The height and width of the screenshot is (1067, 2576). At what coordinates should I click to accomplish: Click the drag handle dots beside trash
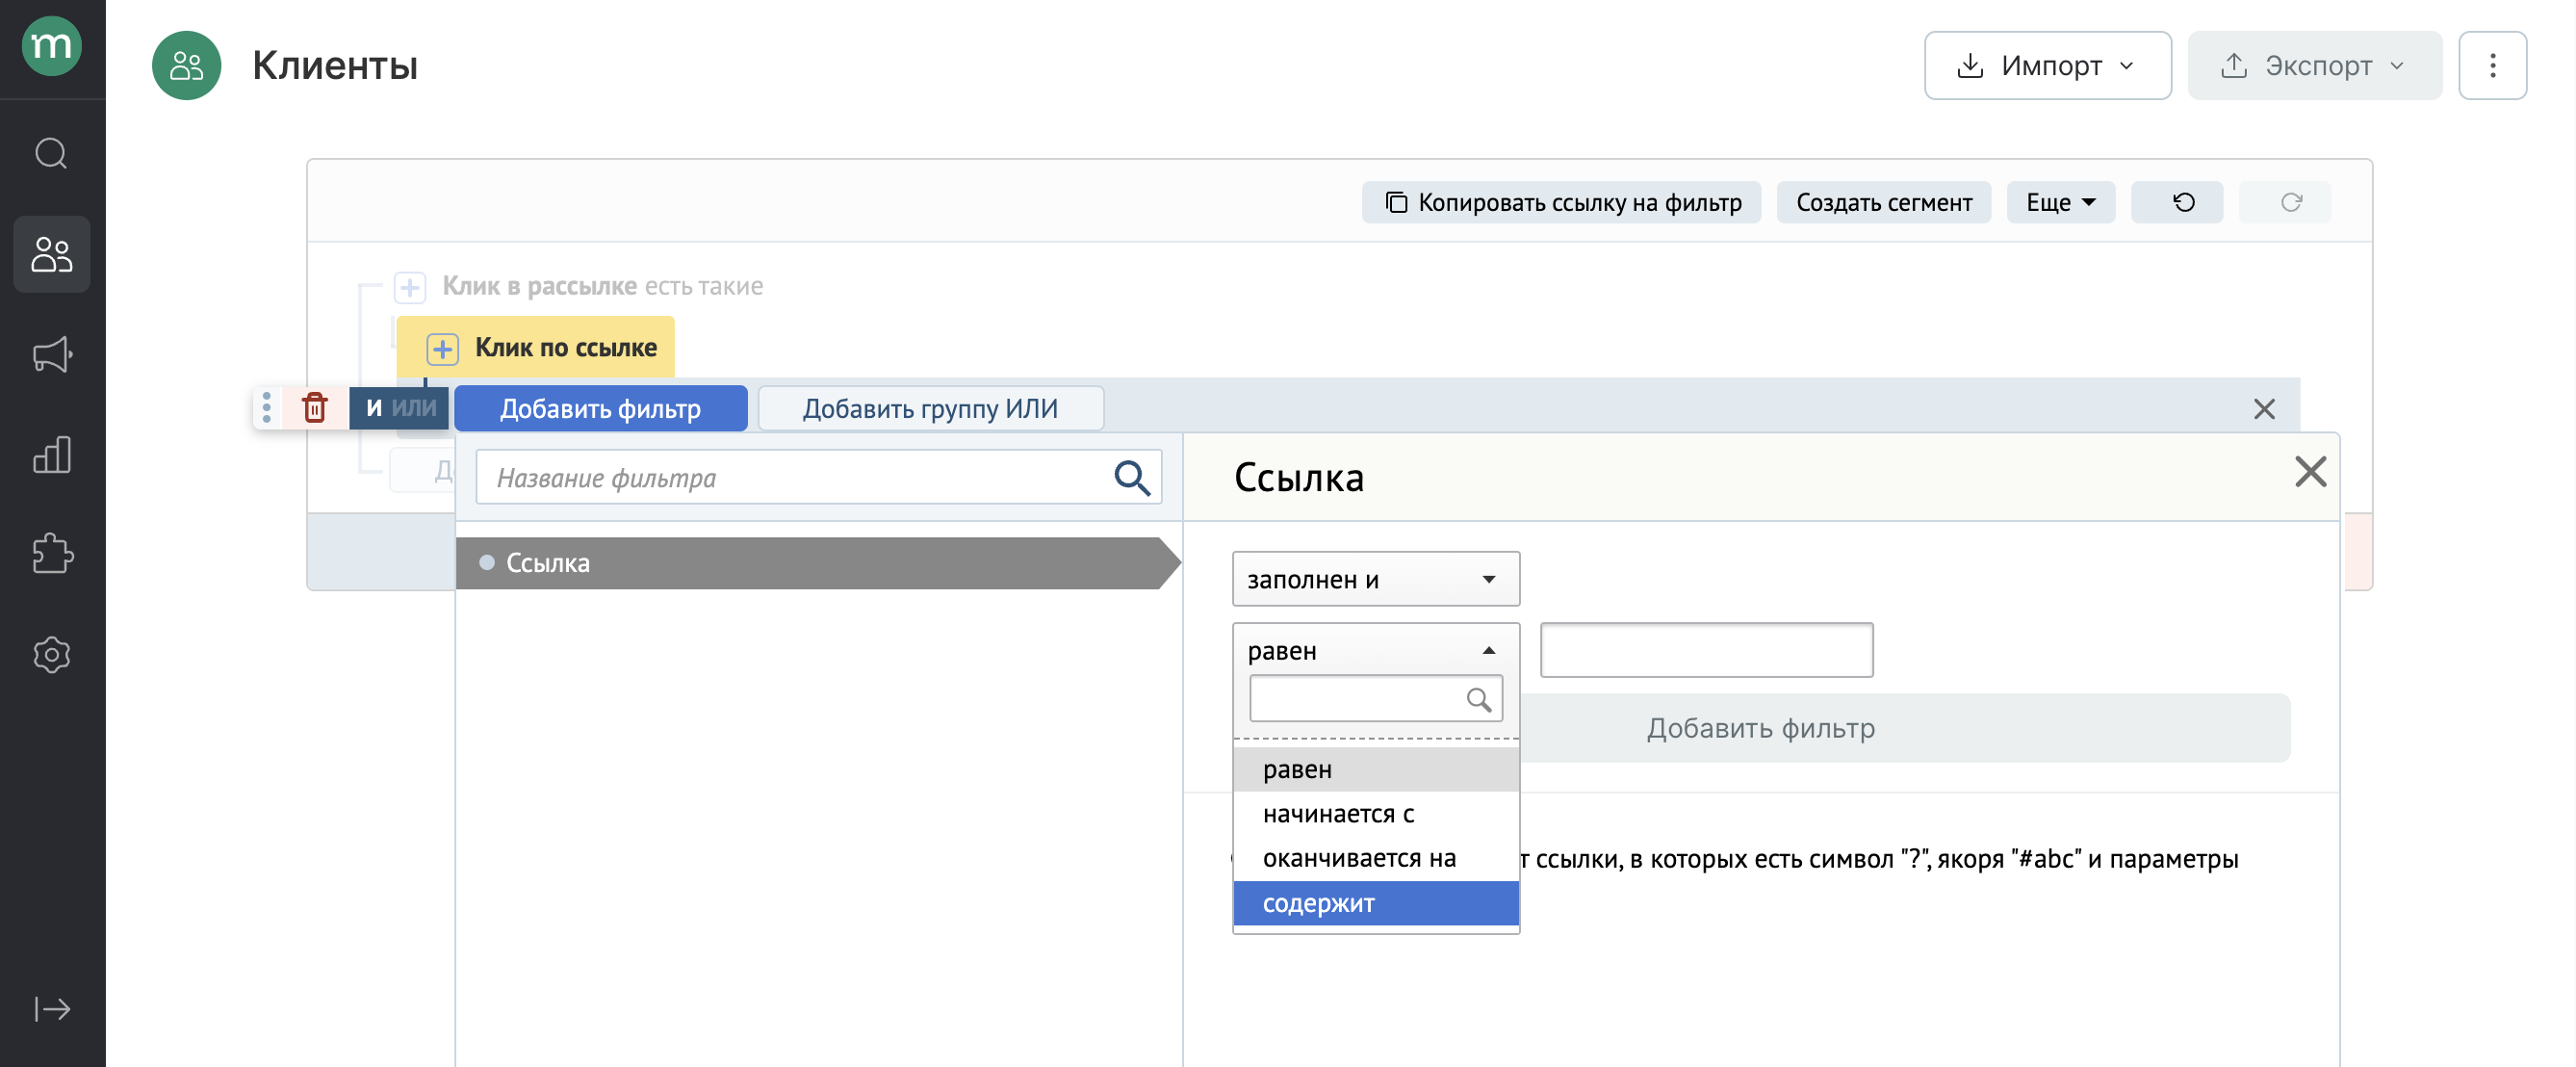(x=267, y=408)
